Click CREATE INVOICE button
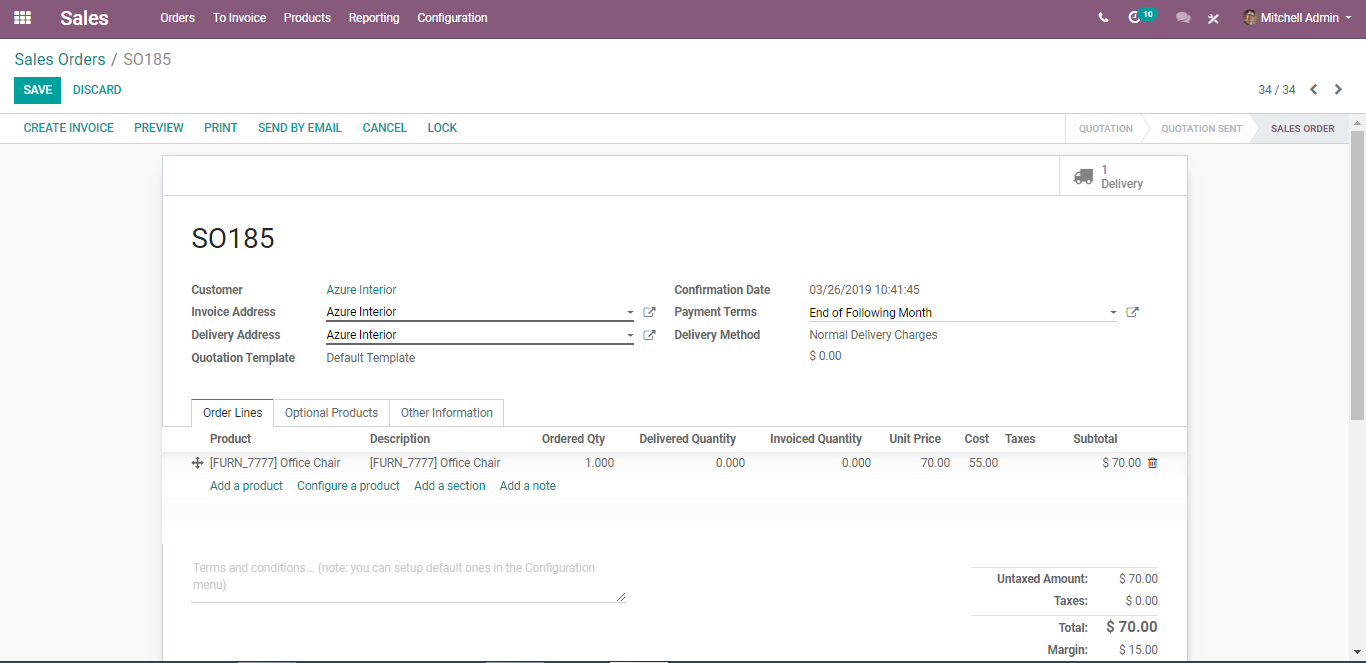Screen dimensions: 1366x663 tap(69, 128)
